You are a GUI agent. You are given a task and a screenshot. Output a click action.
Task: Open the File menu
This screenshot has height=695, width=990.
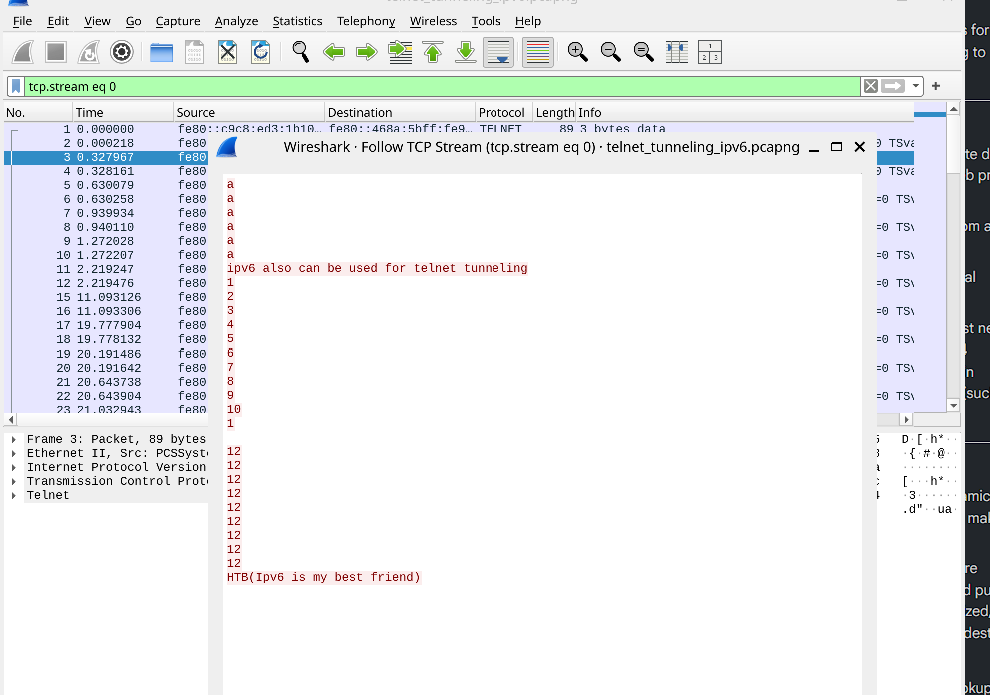click(x=22, y=21)
